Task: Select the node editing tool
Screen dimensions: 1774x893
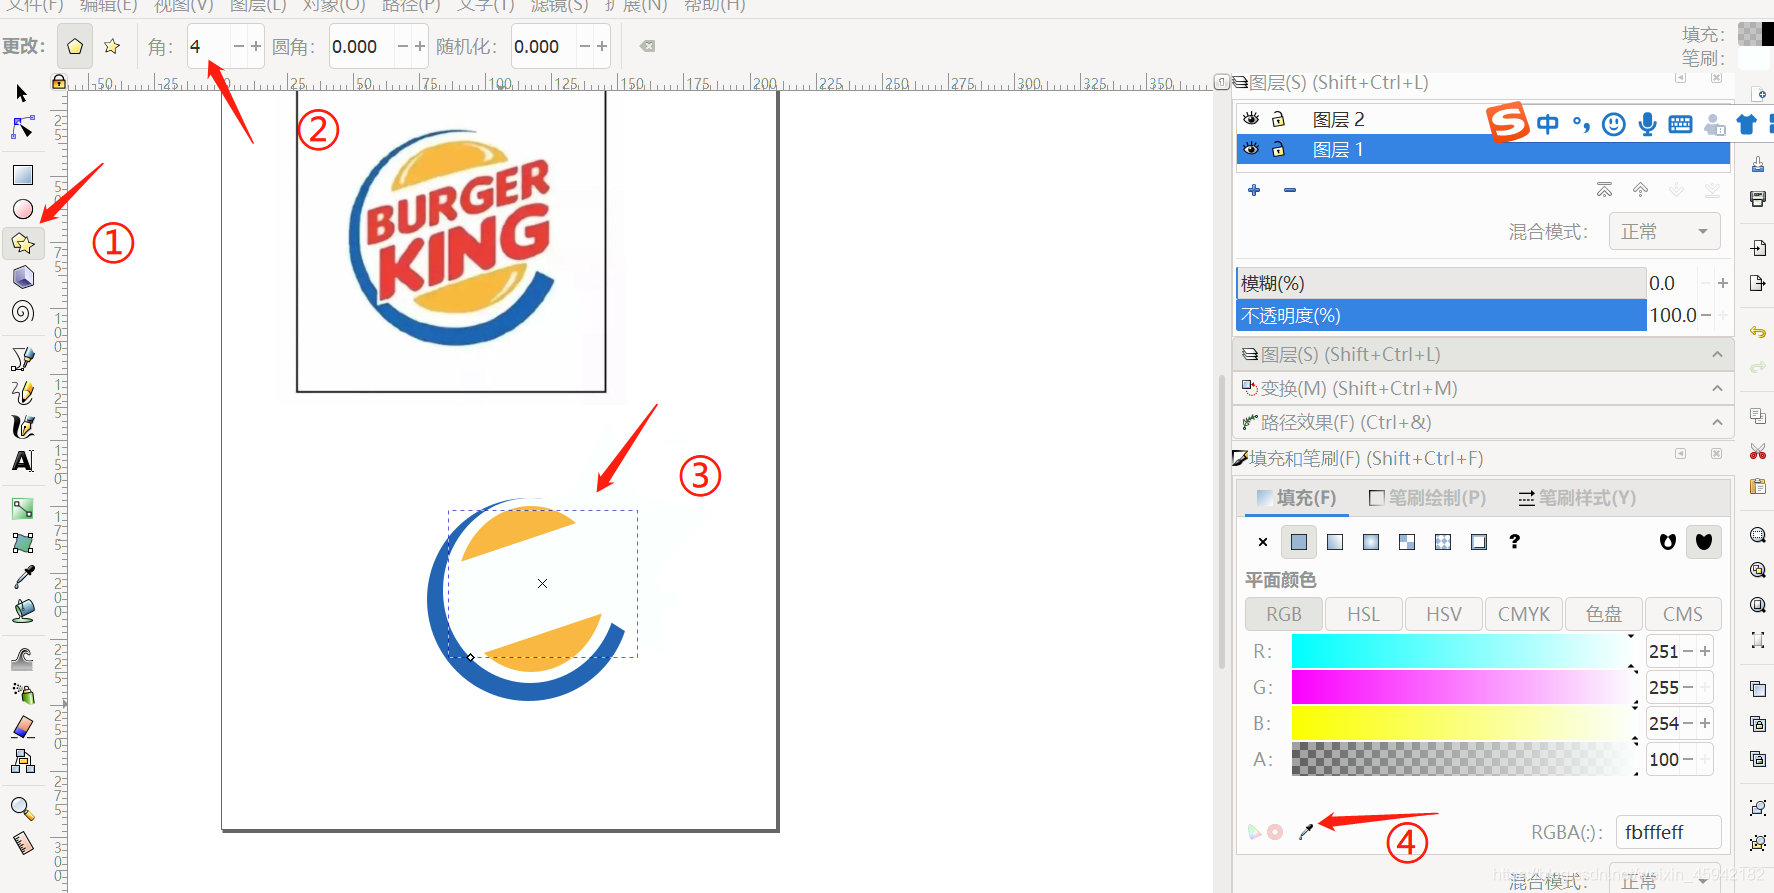Action: pos(22,127)
